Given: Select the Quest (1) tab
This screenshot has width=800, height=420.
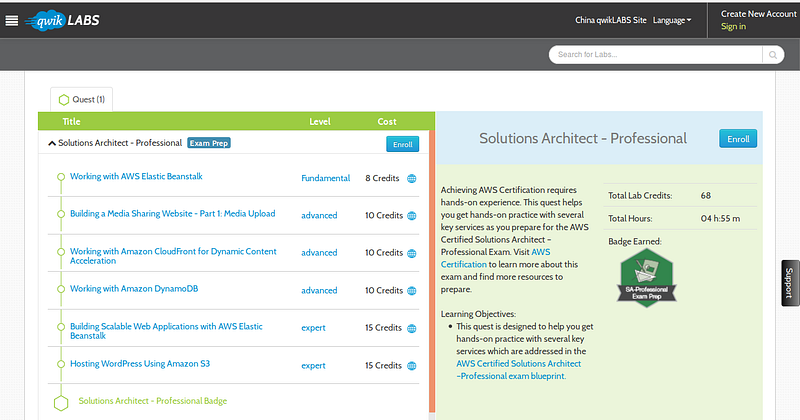Looking at the screenshot, I should [82, 100].
